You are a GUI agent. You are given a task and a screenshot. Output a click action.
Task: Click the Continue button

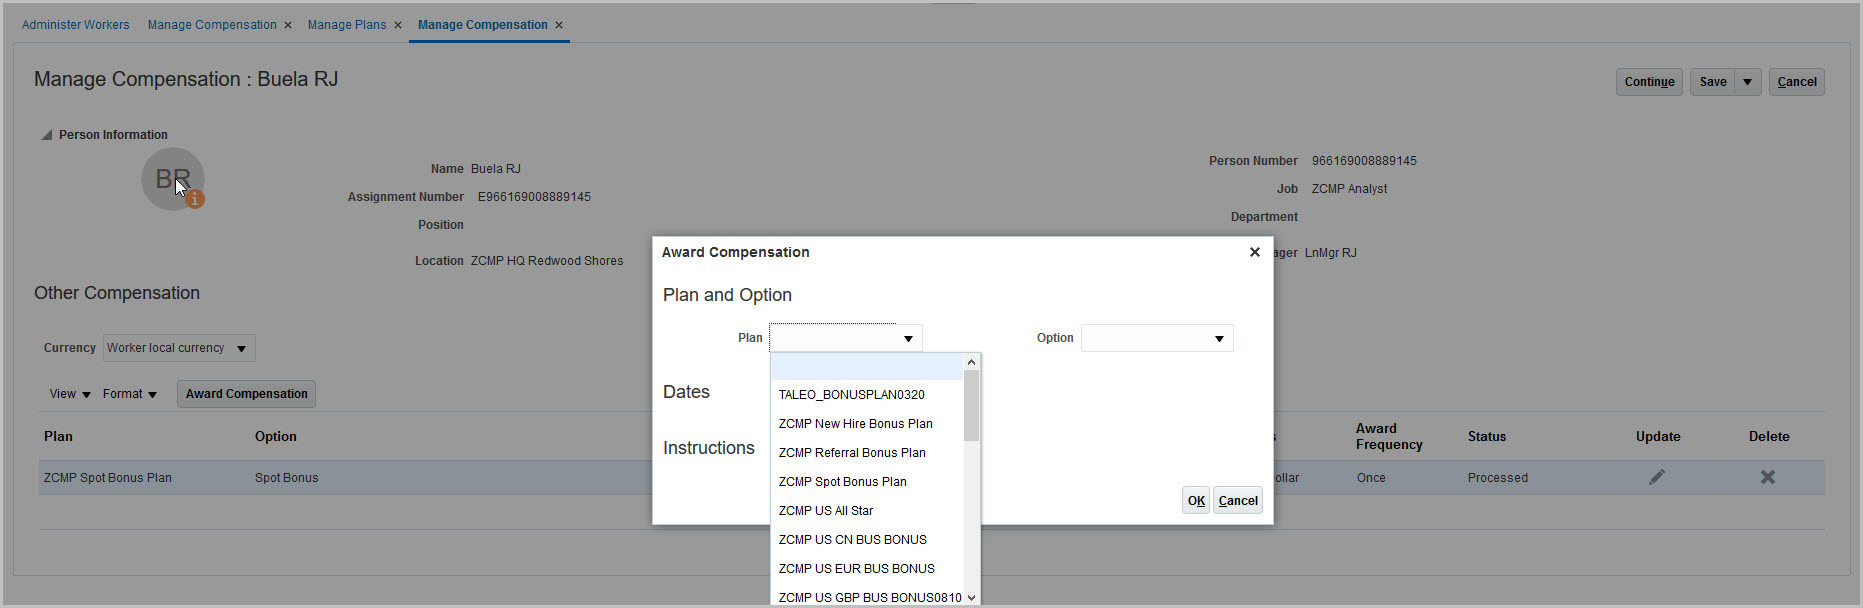click(1649, 82)
